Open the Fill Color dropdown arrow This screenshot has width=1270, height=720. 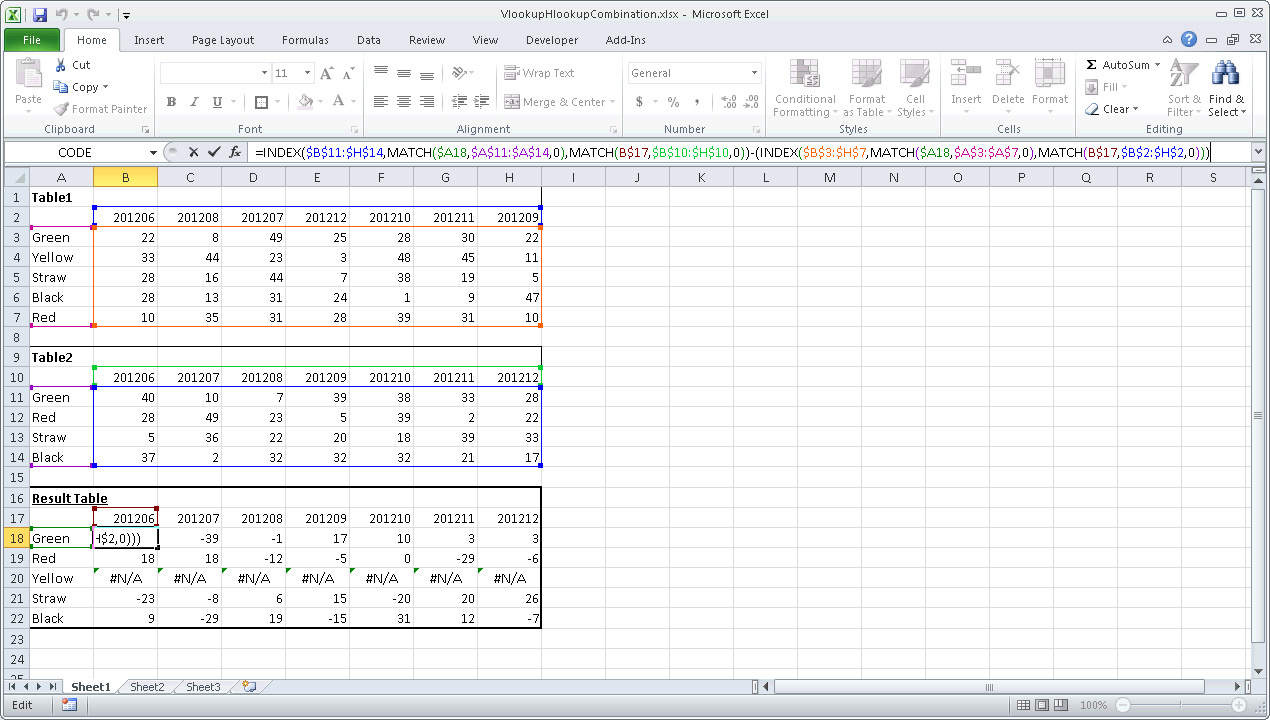click(x=322, y=103)
